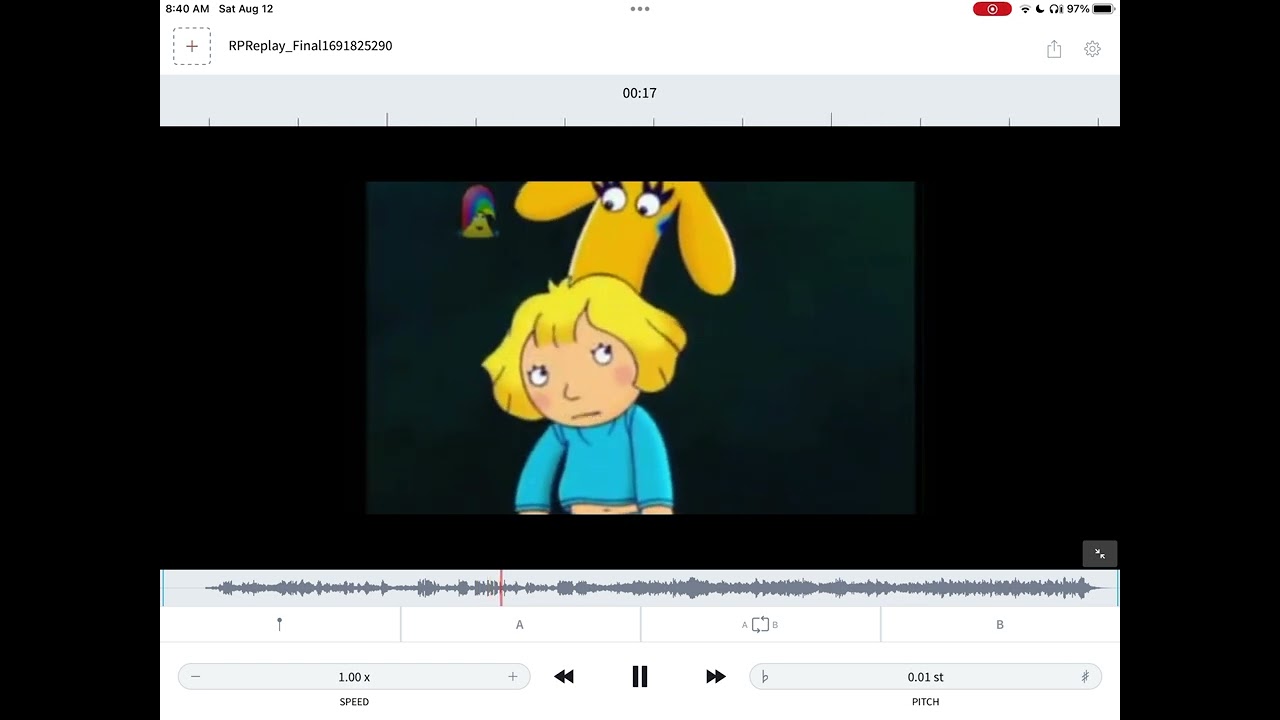1280x720 pixels.
Task: Set loop point A
Action: [520, 624]
